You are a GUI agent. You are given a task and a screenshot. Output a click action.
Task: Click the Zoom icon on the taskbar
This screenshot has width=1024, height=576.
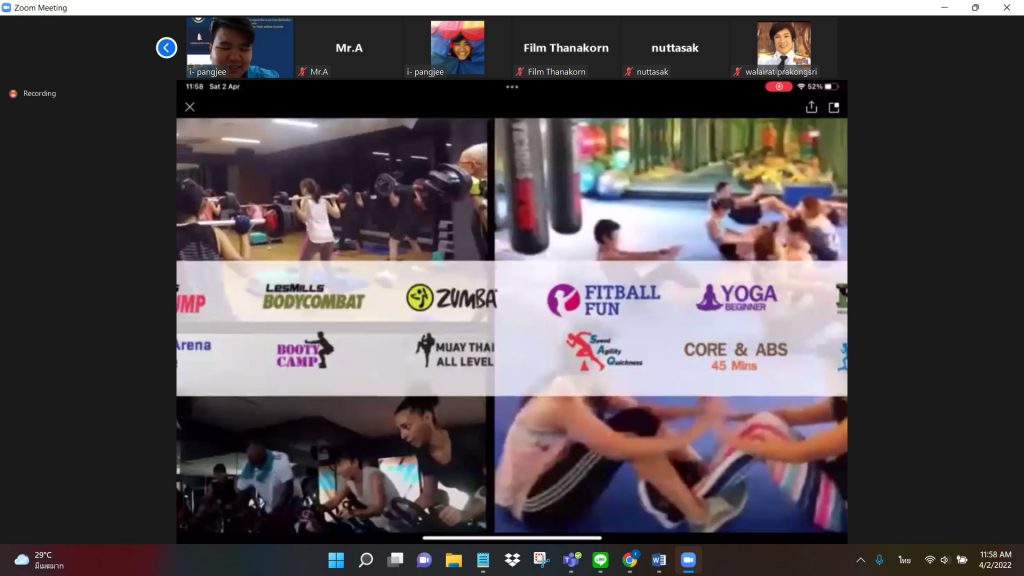click(688, 560)
